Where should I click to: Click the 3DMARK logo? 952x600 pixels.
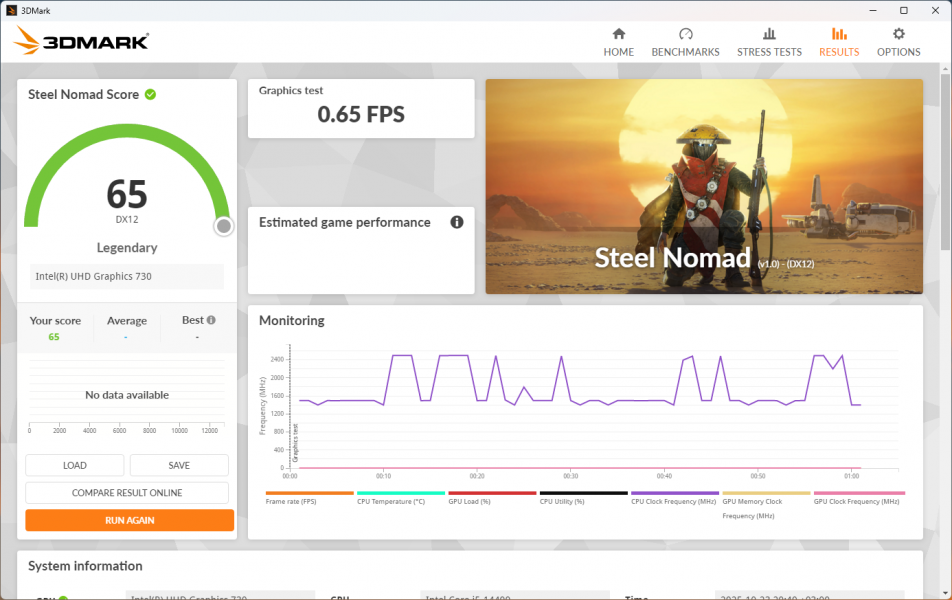coord(82,41)
